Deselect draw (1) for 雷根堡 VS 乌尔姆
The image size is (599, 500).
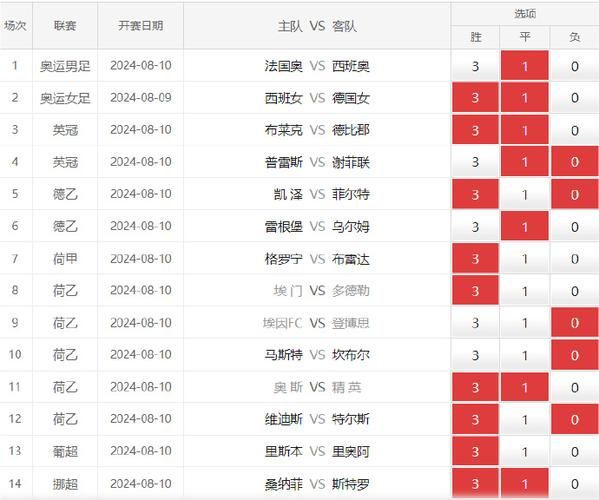[x=525, y=227]
